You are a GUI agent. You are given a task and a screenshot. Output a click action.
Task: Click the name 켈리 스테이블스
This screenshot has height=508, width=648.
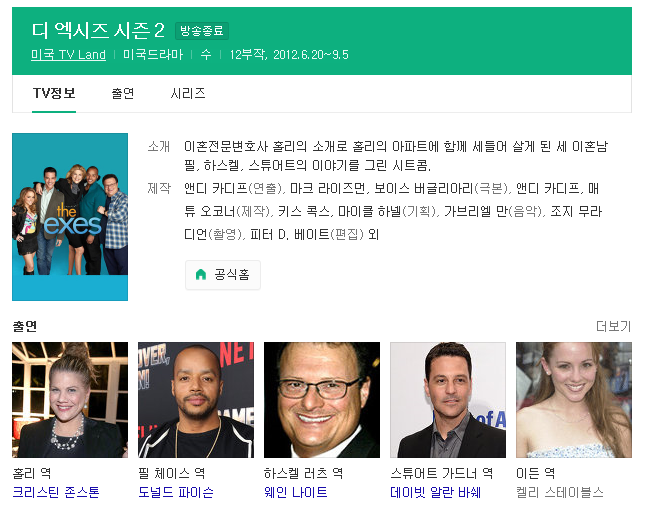click(560, 492)
